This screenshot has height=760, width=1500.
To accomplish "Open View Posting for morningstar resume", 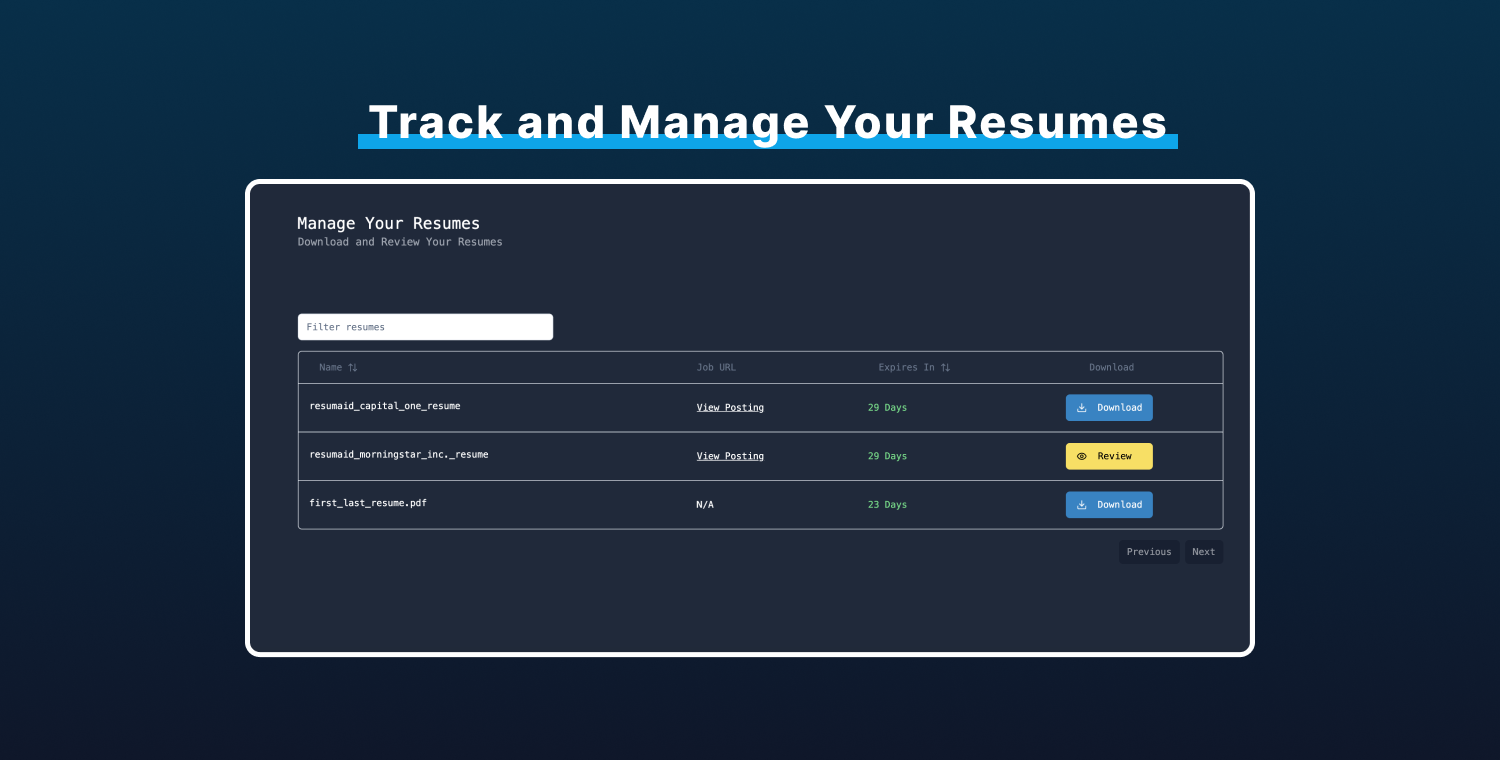I will click(730, 456).
